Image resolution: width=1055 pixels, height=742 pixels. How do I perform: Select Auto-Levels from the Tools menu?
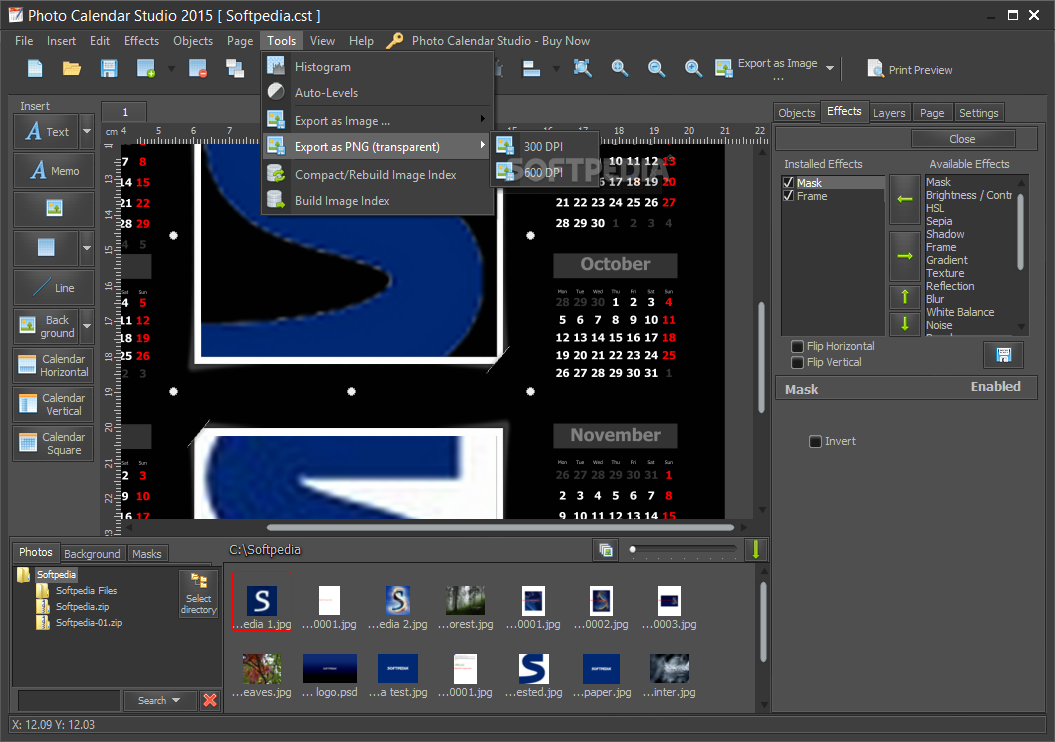377,93
